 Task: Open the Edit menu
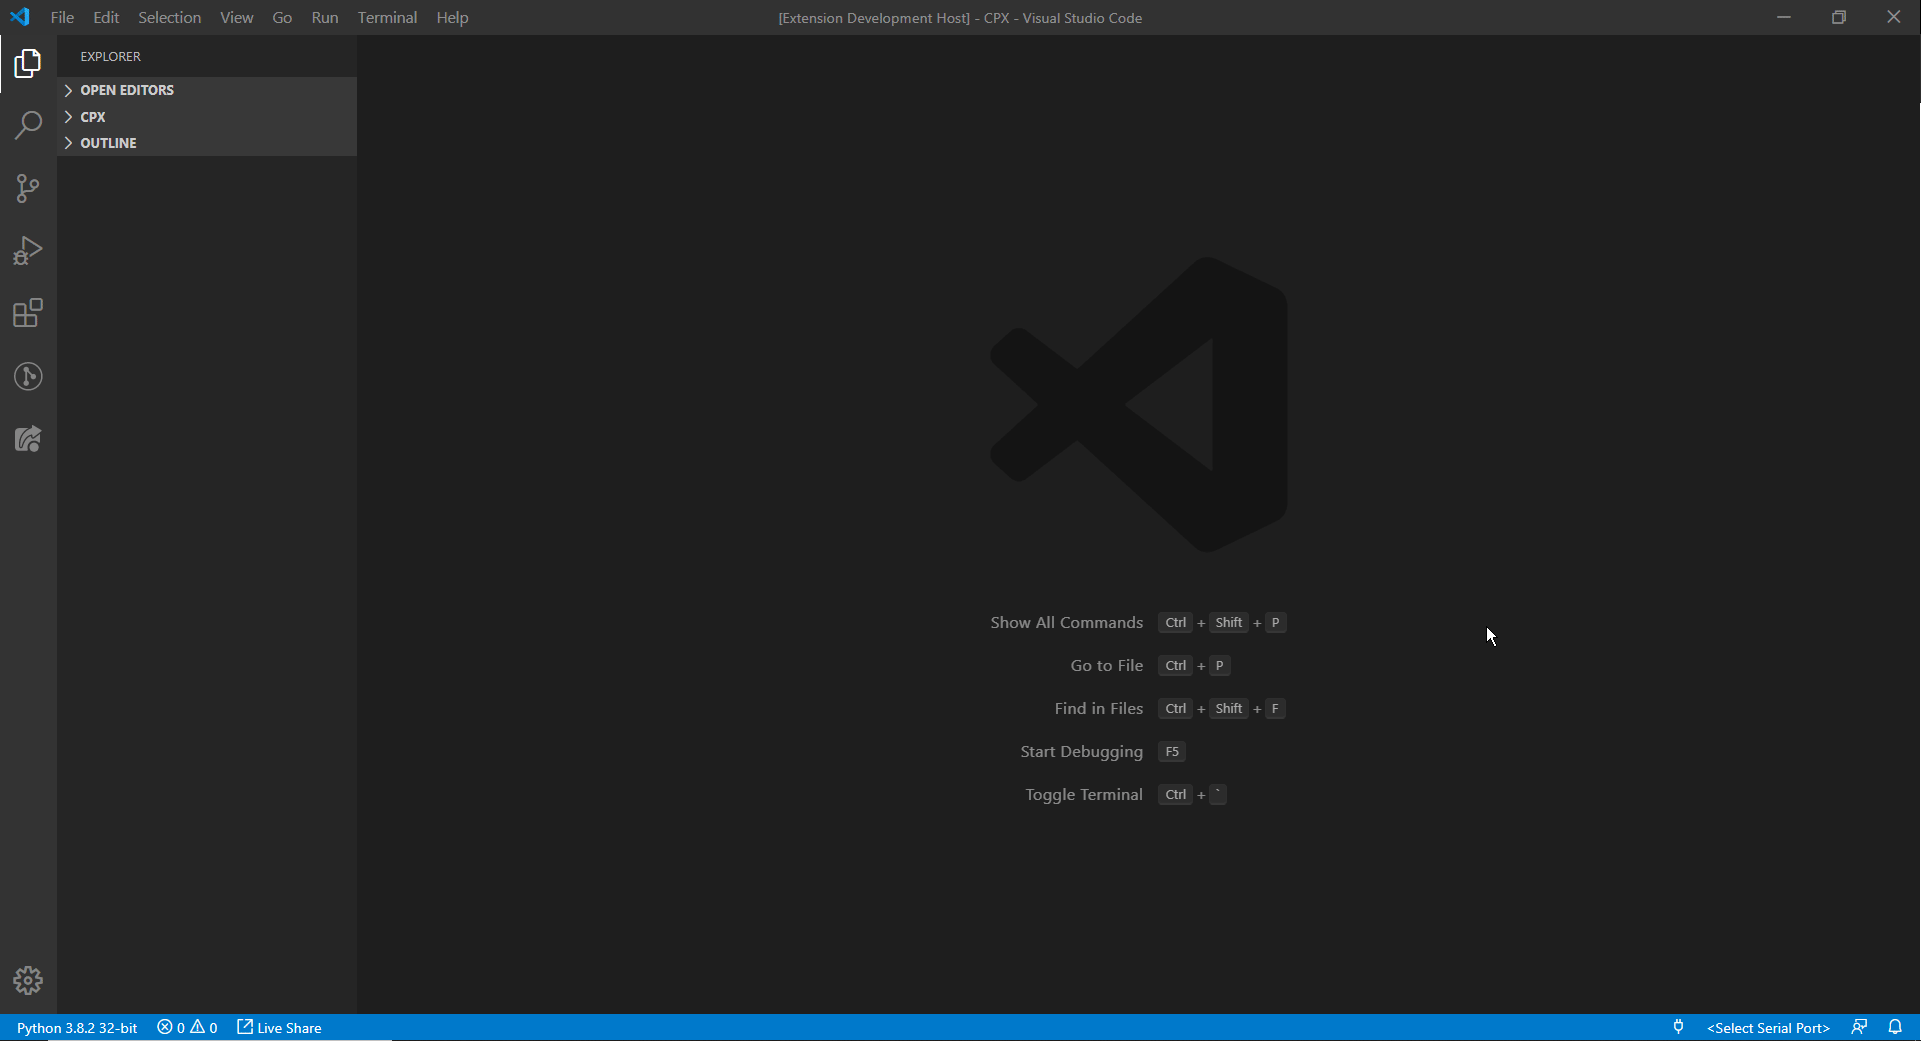[x=106, y=17]
